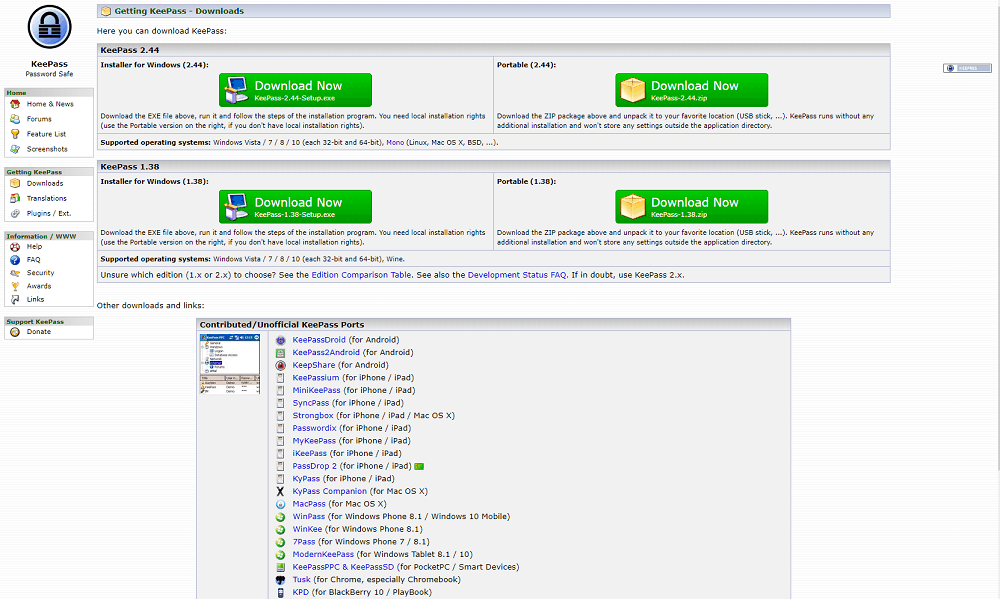
Task: Open the MyKeePass link
Action: point(314,441)
